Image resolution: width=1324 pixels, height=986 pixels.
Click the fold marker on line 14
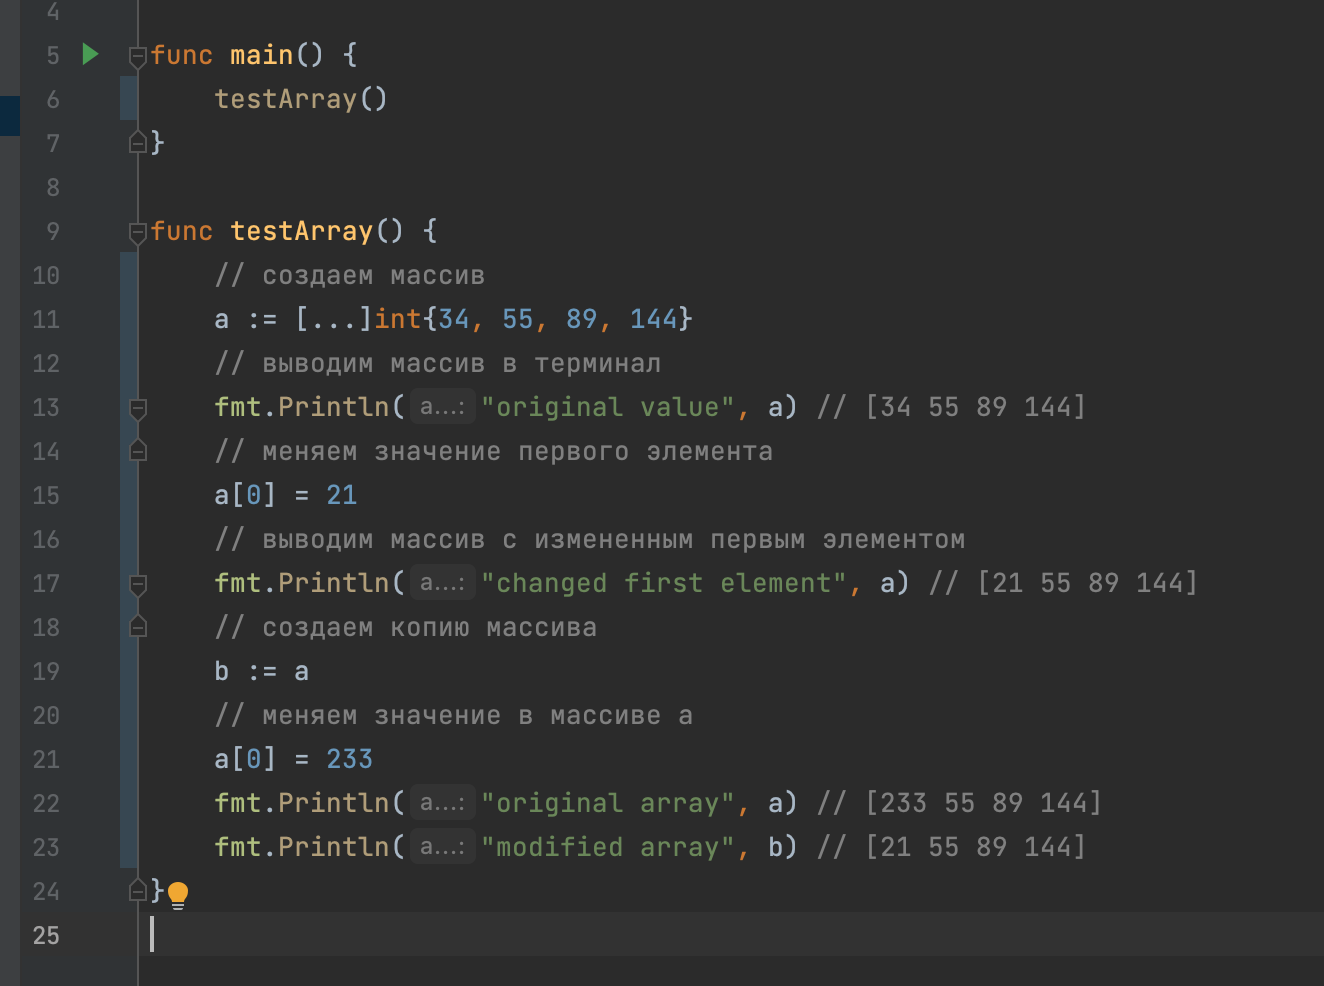point(138,451)
